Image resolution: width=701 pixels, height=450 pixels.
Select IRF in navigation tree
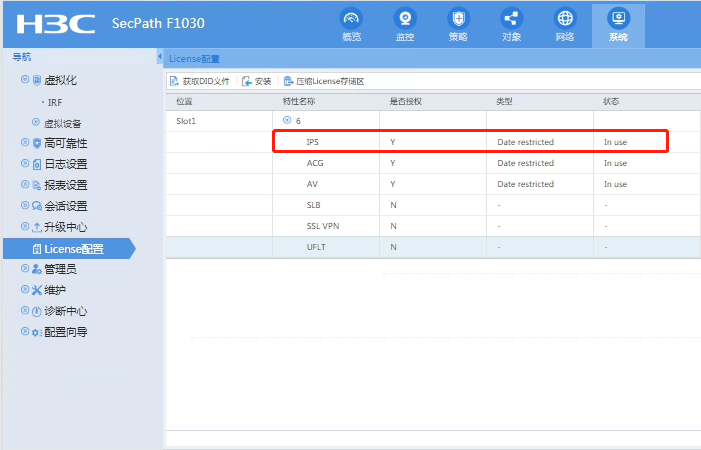coord(55,103)
